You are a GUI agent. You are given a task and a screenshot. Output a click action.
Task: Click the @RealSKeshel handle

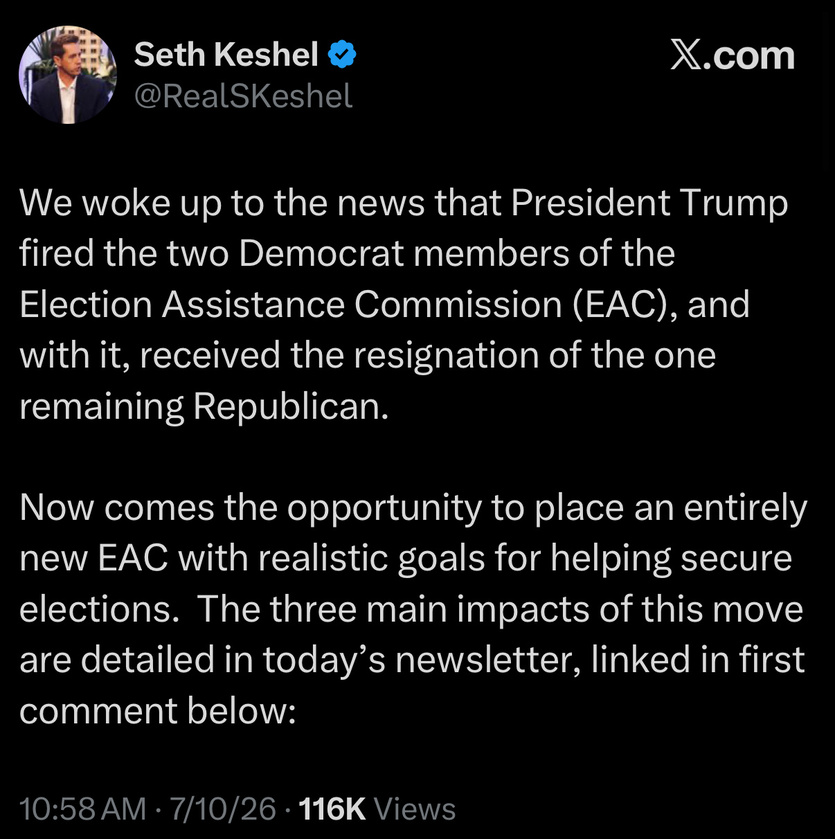click(x=243, y=96)
